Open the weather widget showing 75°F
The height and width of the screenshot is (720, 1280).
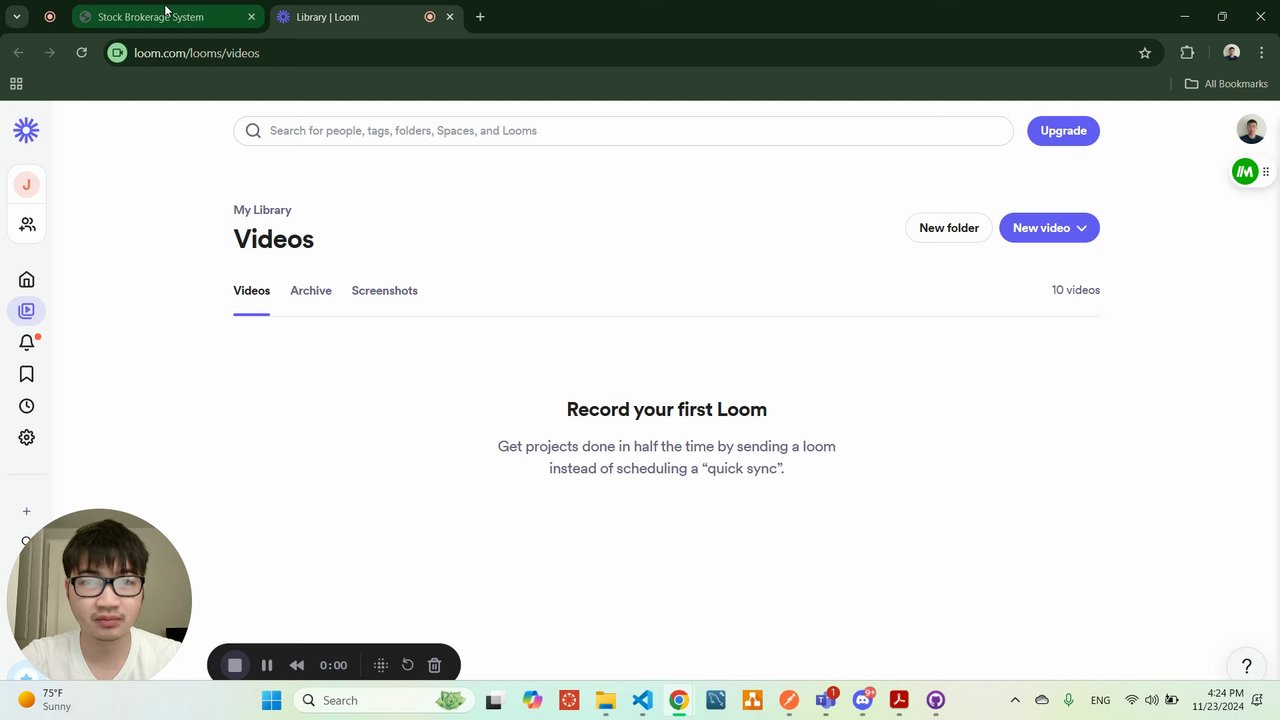click(46, 700)
